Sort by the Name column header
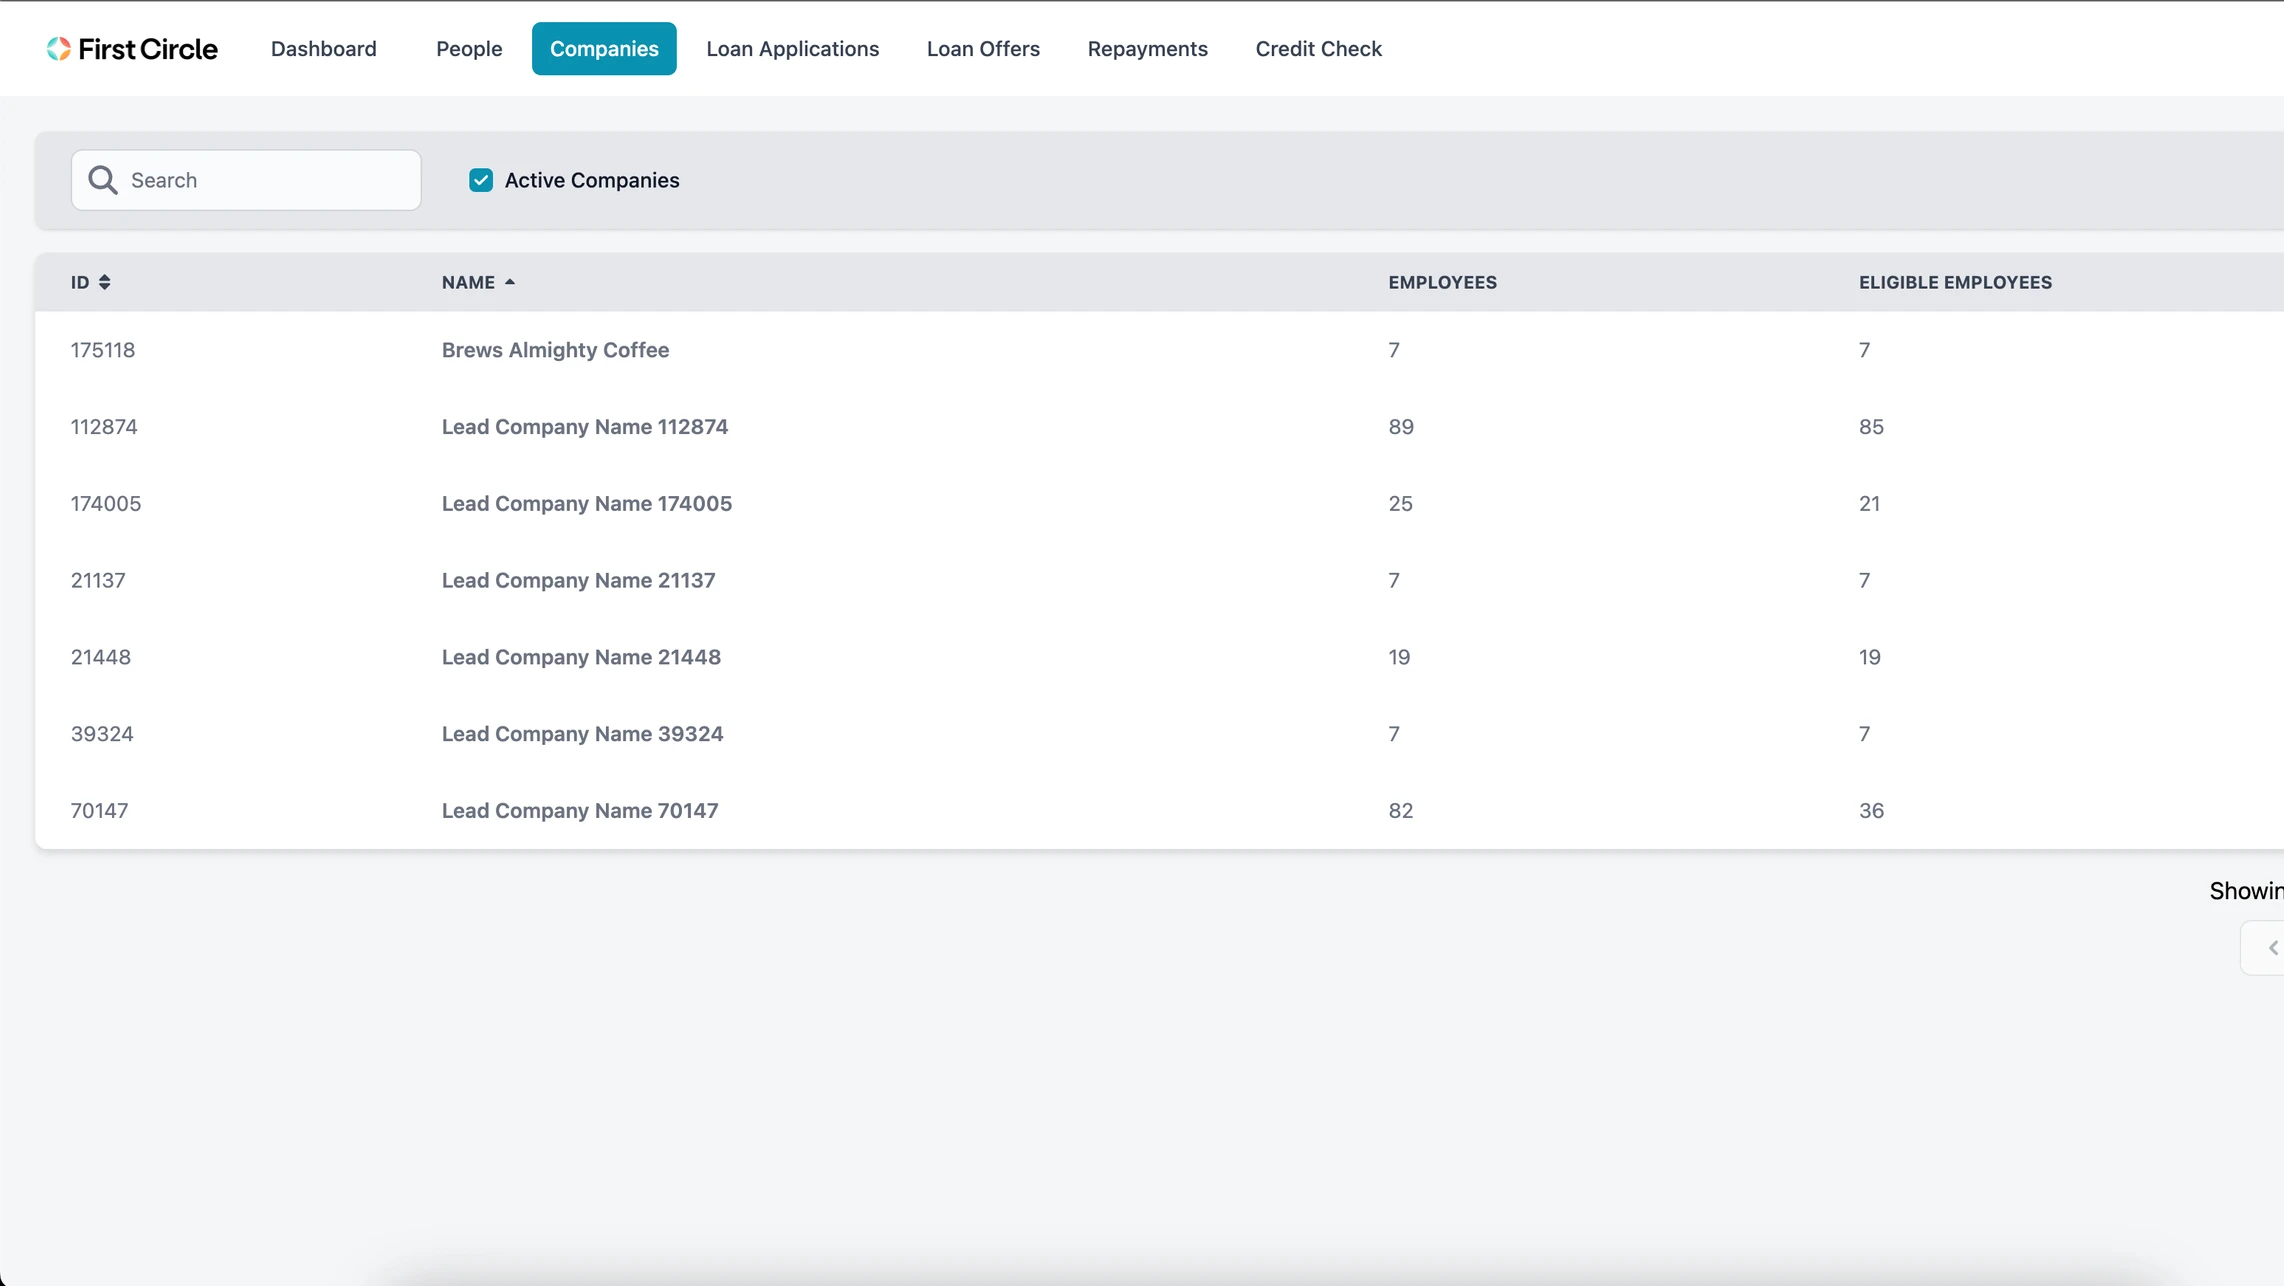 (x=468, y=282)
